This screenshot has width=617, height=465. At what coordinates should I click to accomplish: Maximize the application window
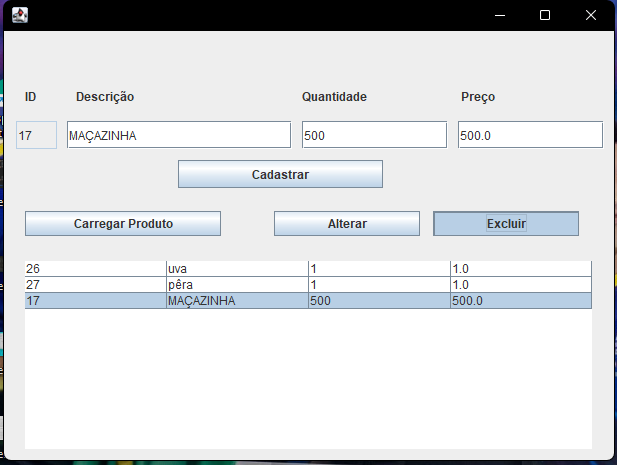pyautogui.click(x=545, y=15)
